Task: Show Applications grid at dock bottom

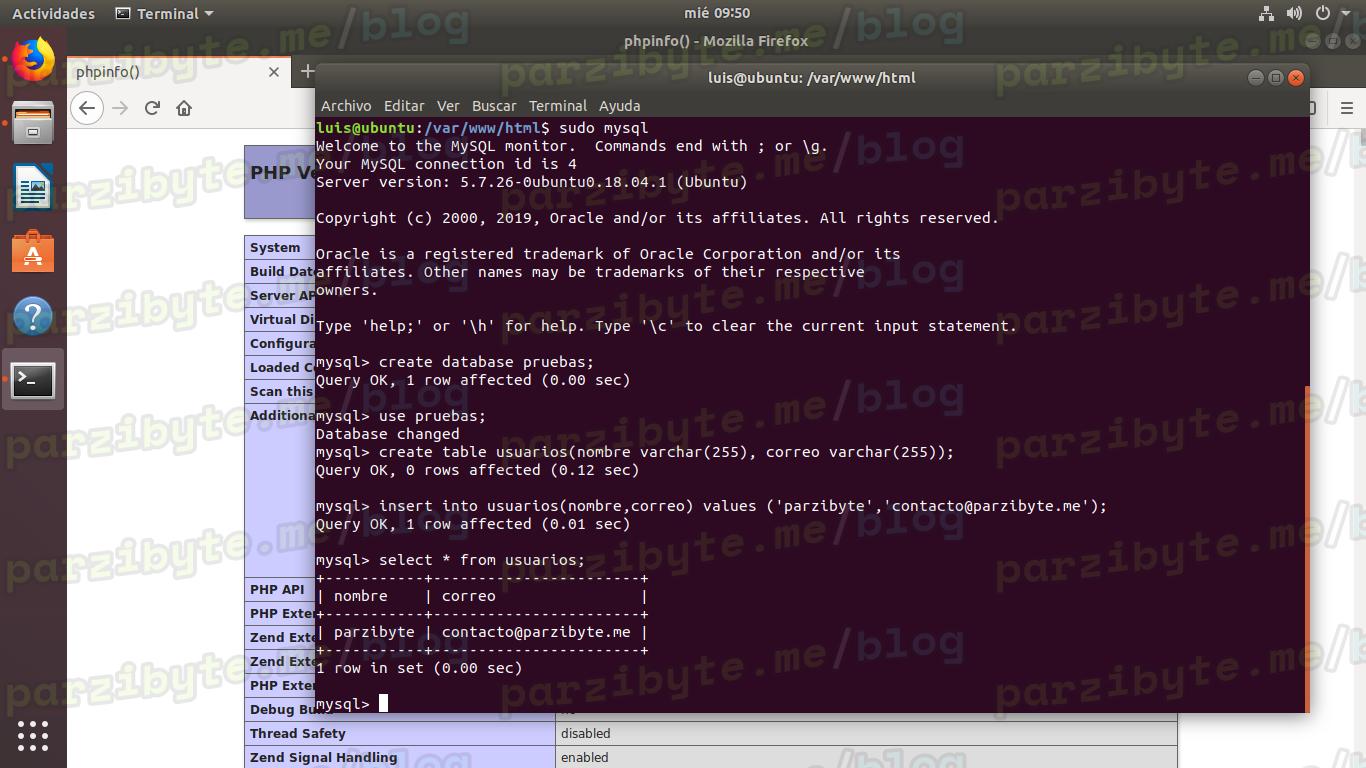Action: tap(33, 735)
